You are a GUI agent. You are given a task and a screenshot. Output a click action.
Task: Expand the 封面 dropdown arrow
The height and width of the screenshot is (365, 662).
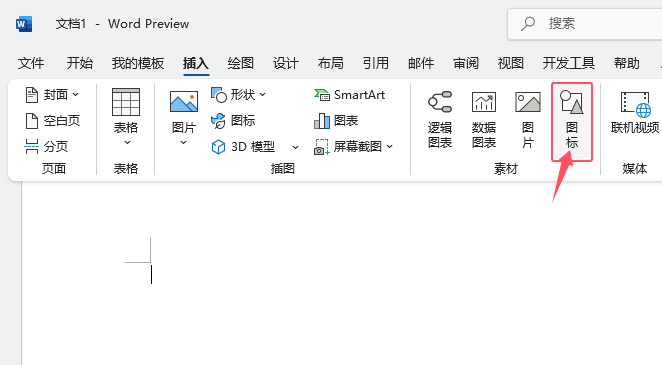coord(76,95)
